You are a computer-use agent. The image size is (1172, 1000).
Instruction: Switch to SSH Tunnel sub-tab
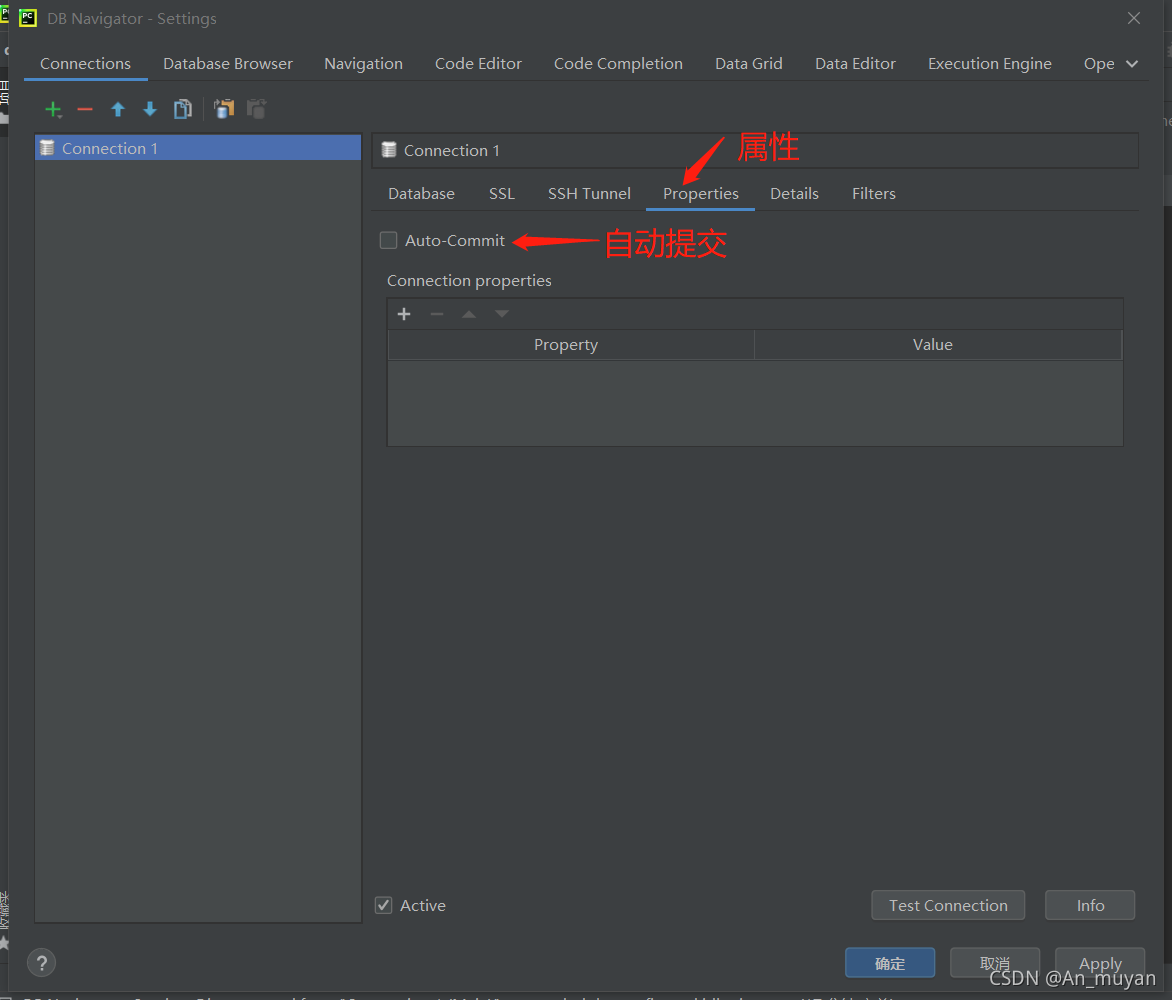pyautogui.click(x=589, y=194)
